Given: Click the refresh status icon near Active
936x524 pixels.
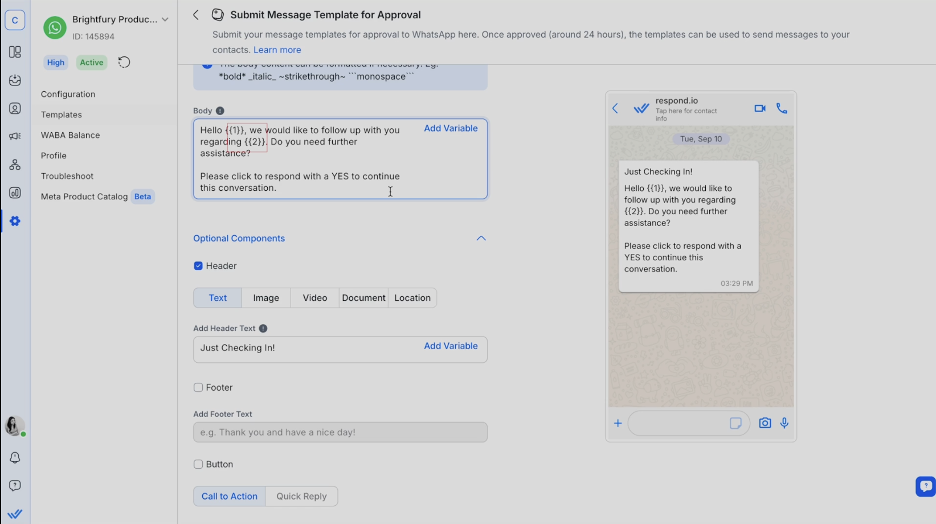Looking at the screenshot, I should pyautogui.click(x=124, y=62).
